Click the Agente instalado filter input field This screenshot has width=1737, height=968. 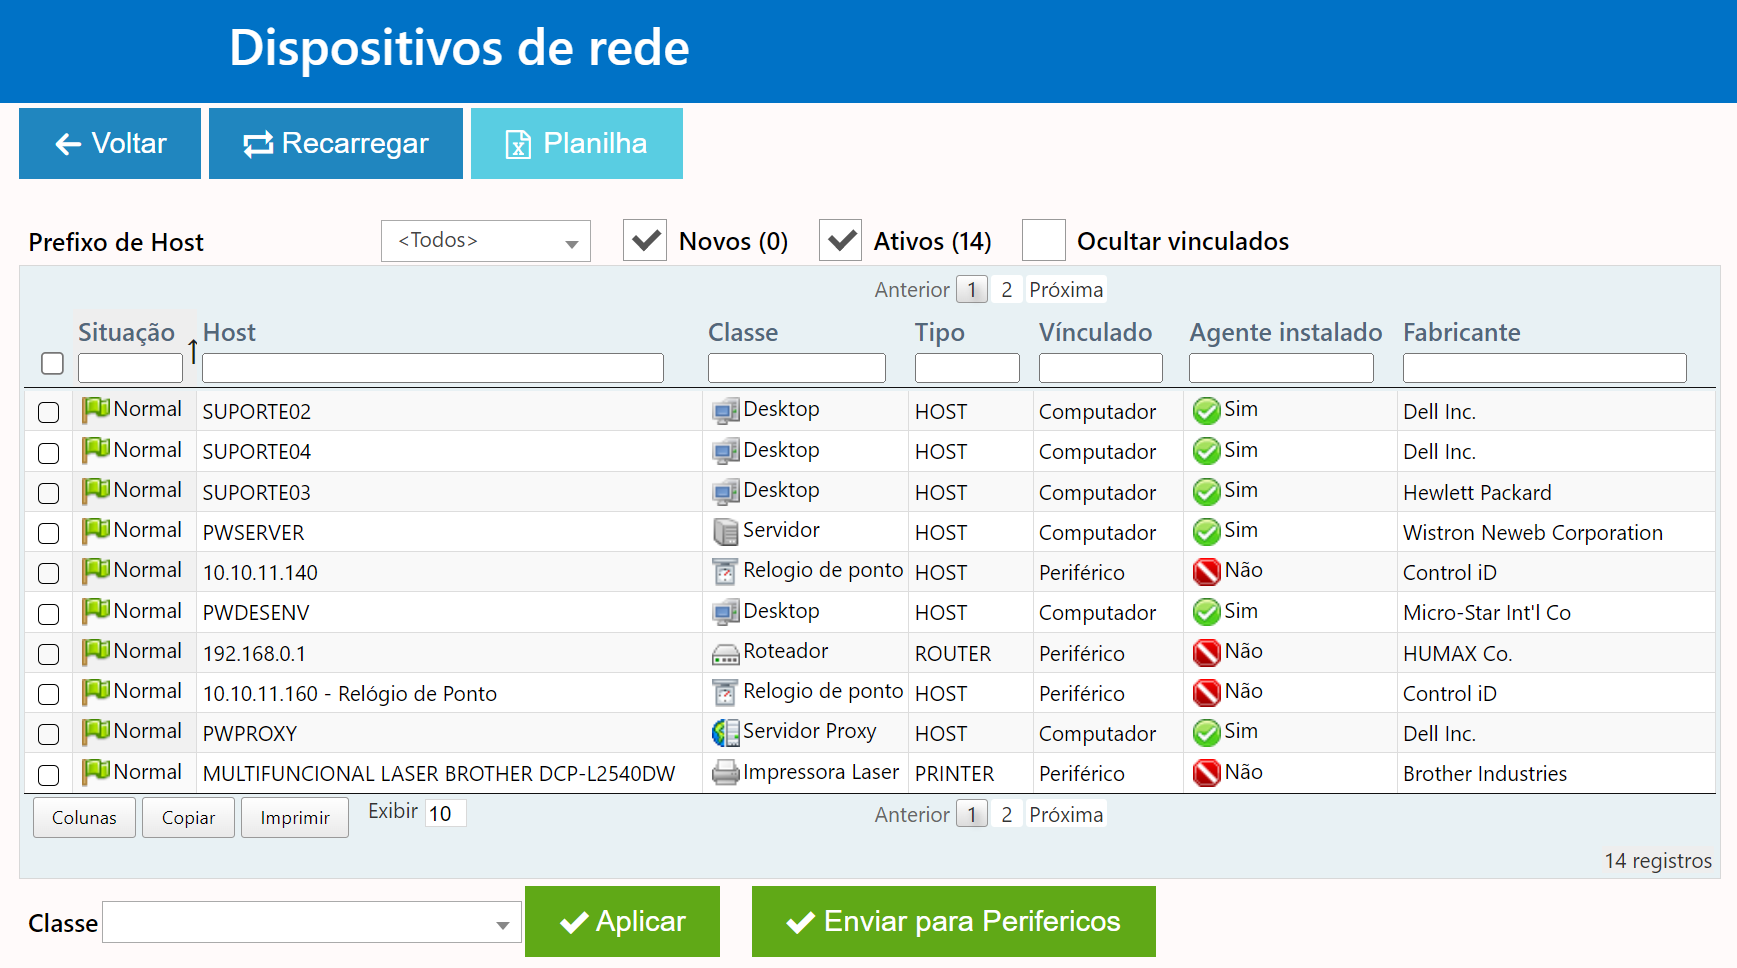tap(1281, 368)
